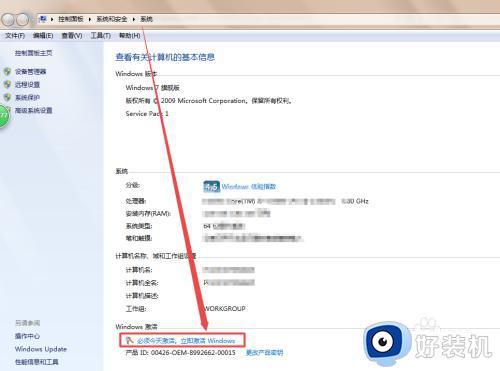Open the 文件(F) menu
This screenshot has height=371, width=500.
[15, 36]
